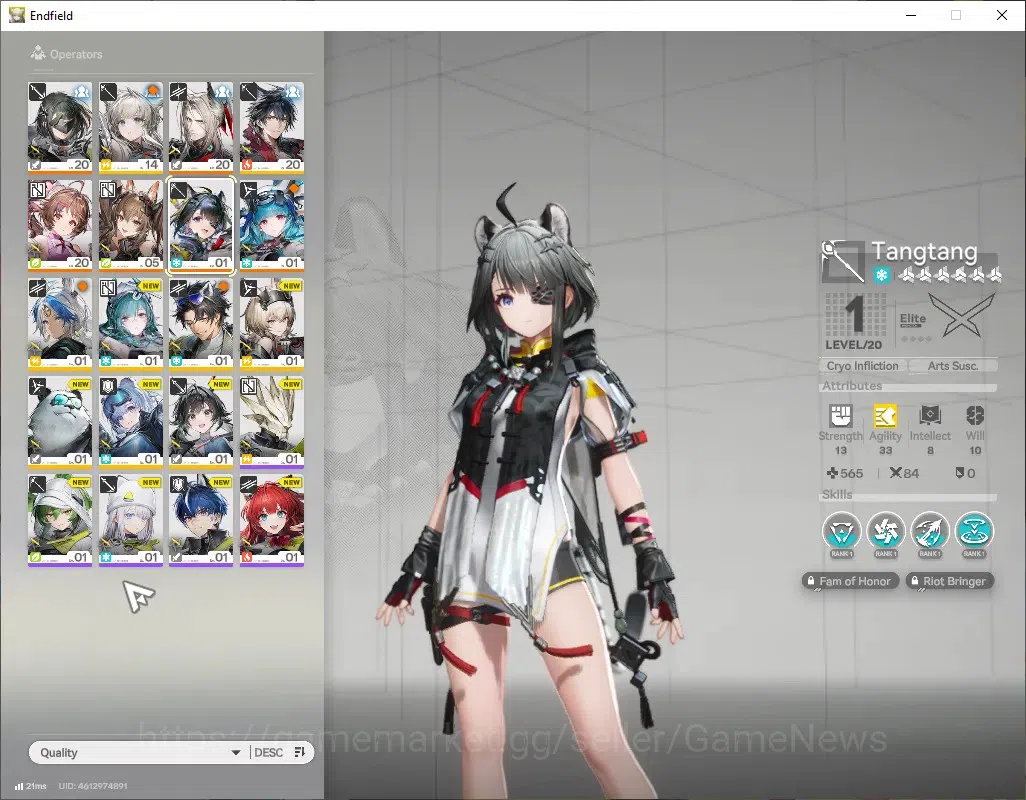Select the blue-white-haired rabbit-ear operator card
1026x800 pixels.
point(60,324)
